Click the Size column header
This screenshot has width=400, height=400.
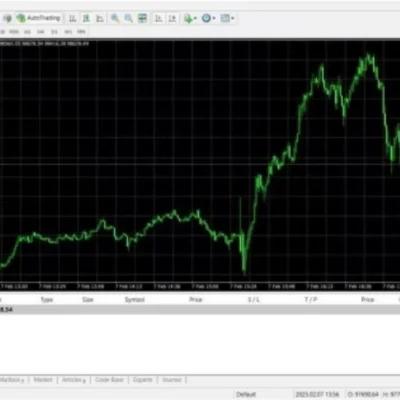(x=88, y=300)
